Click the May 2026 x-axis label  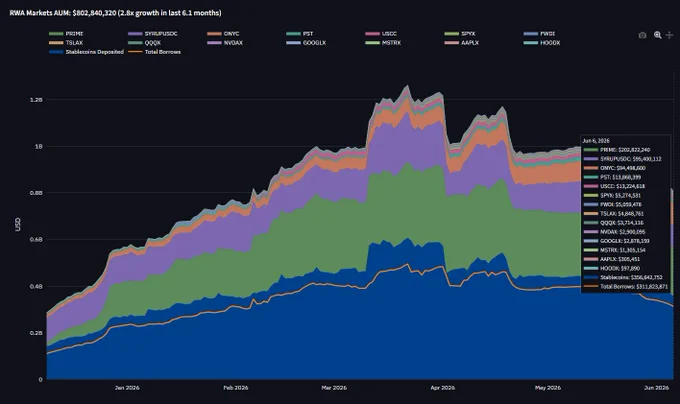click(548, 388)
